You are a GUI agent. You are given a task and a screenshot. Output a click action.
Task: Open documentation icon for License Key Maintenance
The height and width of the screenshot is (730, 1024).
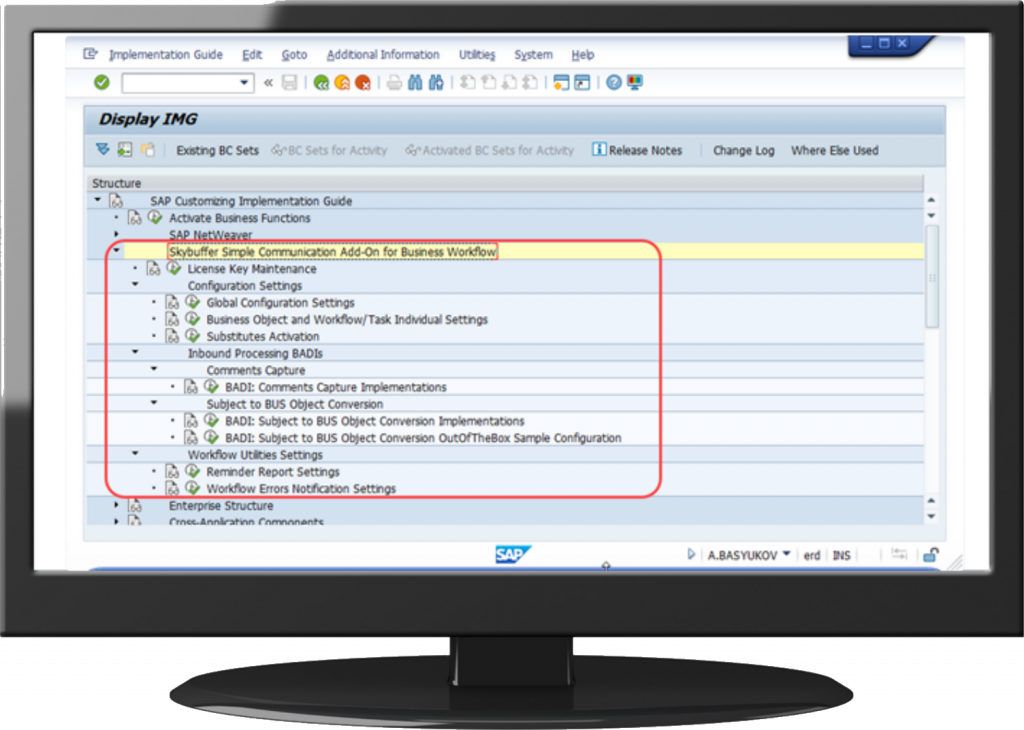click(x=153, y=268)
